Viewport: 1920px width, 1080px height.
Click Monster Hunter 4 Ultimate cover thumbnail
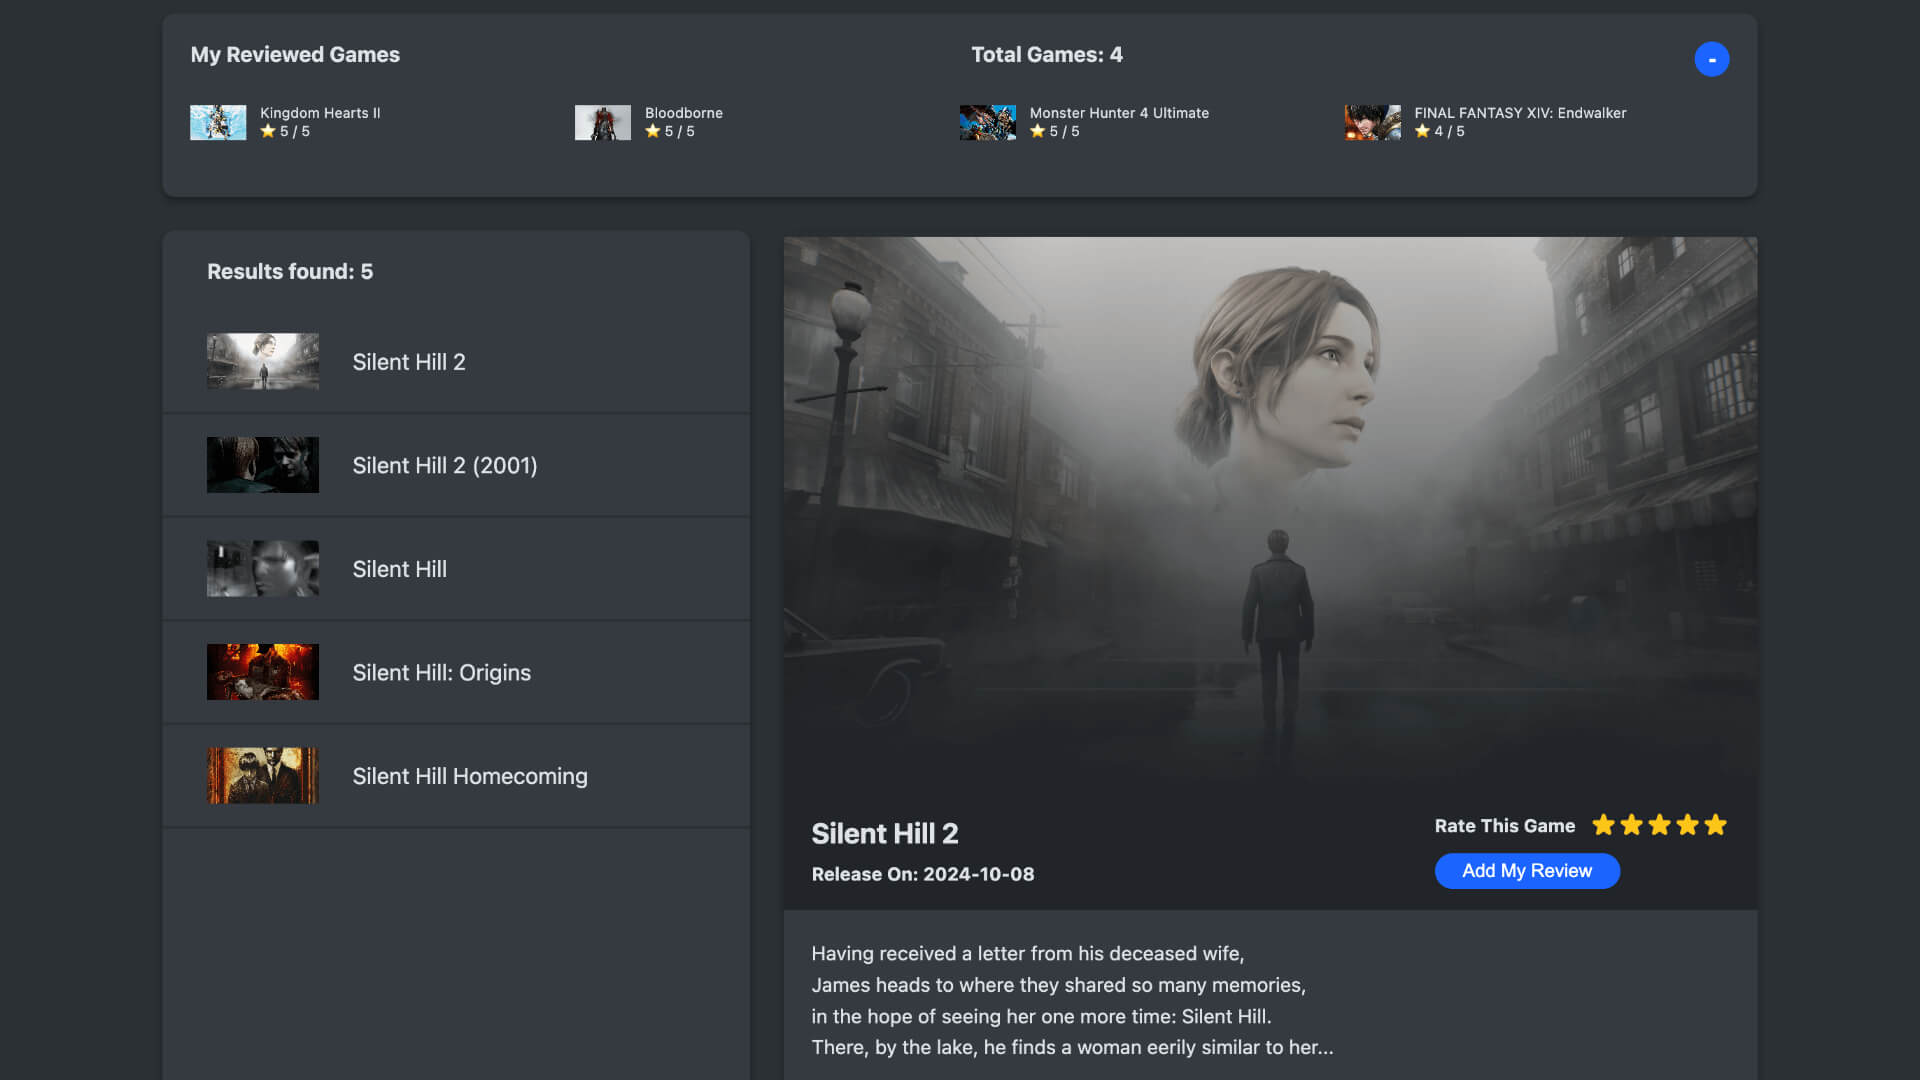coord(988,122)
